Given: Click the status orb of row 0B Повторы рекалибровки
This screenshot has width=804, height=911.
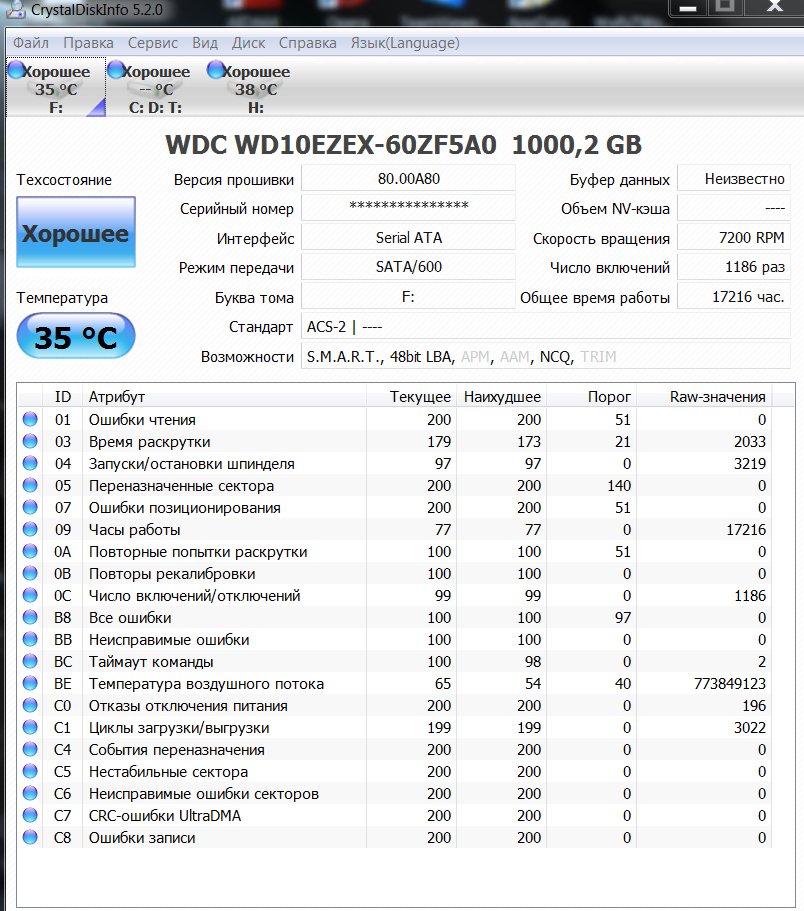Looking at the screenshot, I should (30, 573).
